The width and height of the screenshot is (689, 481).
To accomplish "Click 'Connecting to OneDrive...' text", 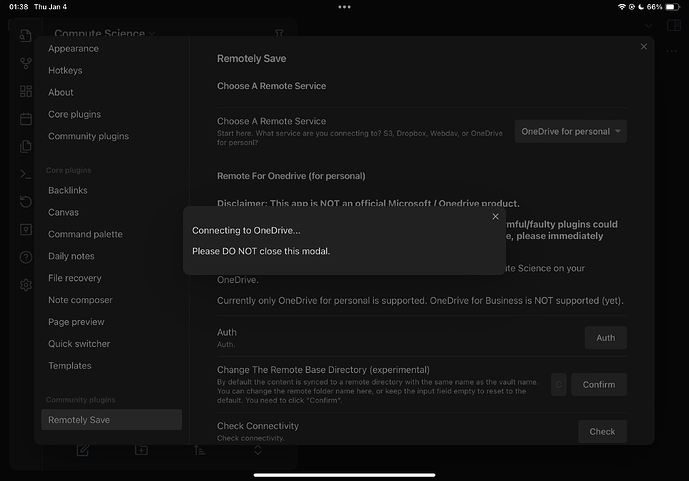I will pyautogui.click(x=246, y=231).
